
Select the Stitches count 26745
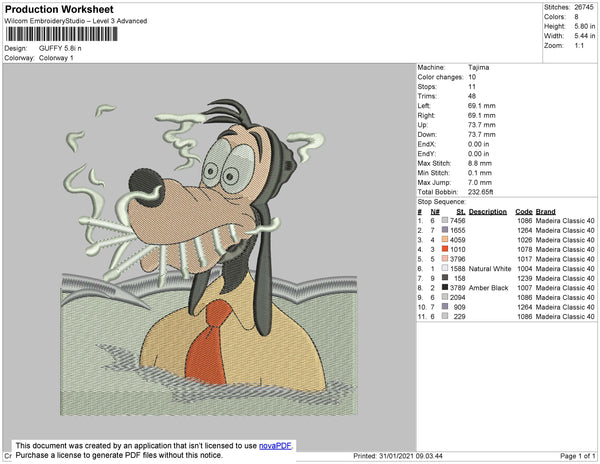pyautogui.click(x=584, y=7)
